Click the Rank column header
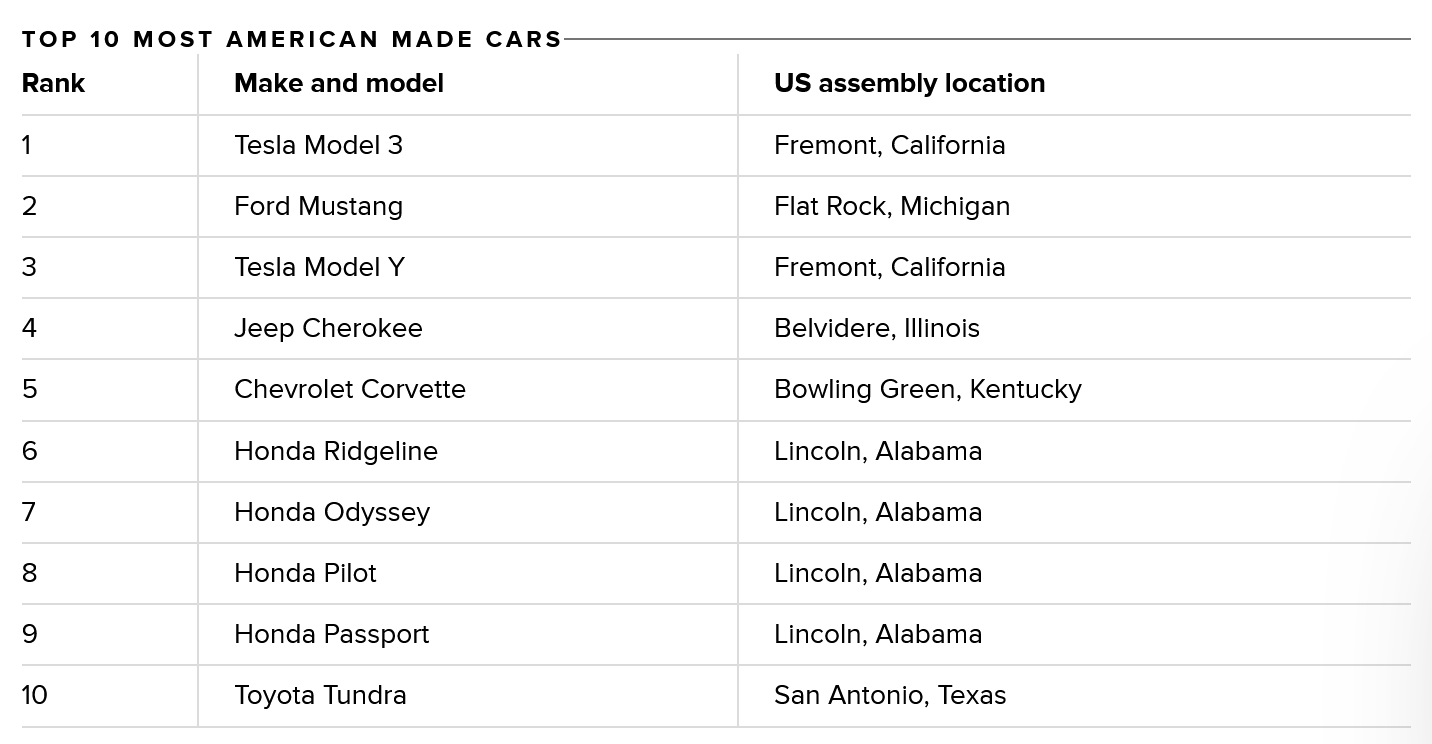The width and height of the screenshot is (1432, 744). coord(53,83)
